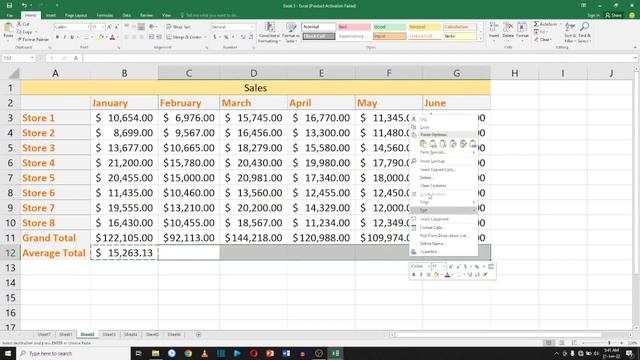Click the AutoSum sigma icon
The width and height of the screenshot is (640, 360).
coord(536,24)
